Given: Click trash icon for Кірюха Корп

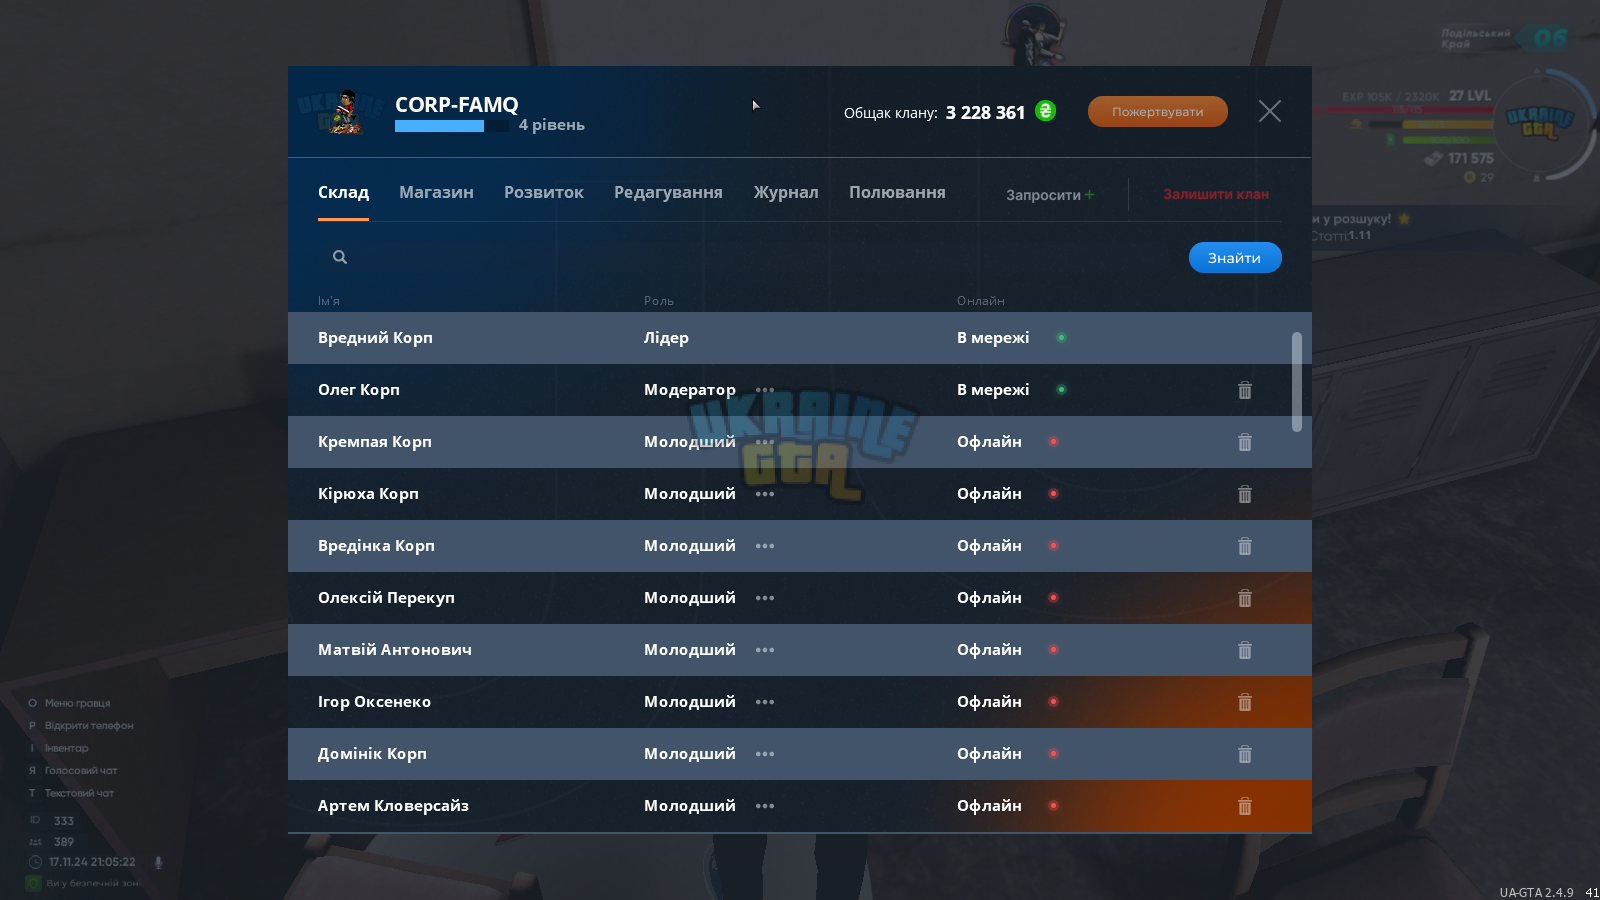Looking at the screenshot, I should (x=1245, y=494).
